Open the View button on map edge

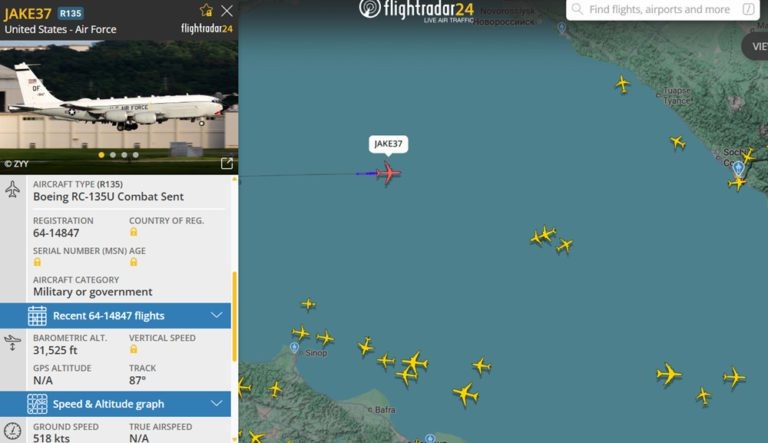pyautogui.click(x=755, y=47)
